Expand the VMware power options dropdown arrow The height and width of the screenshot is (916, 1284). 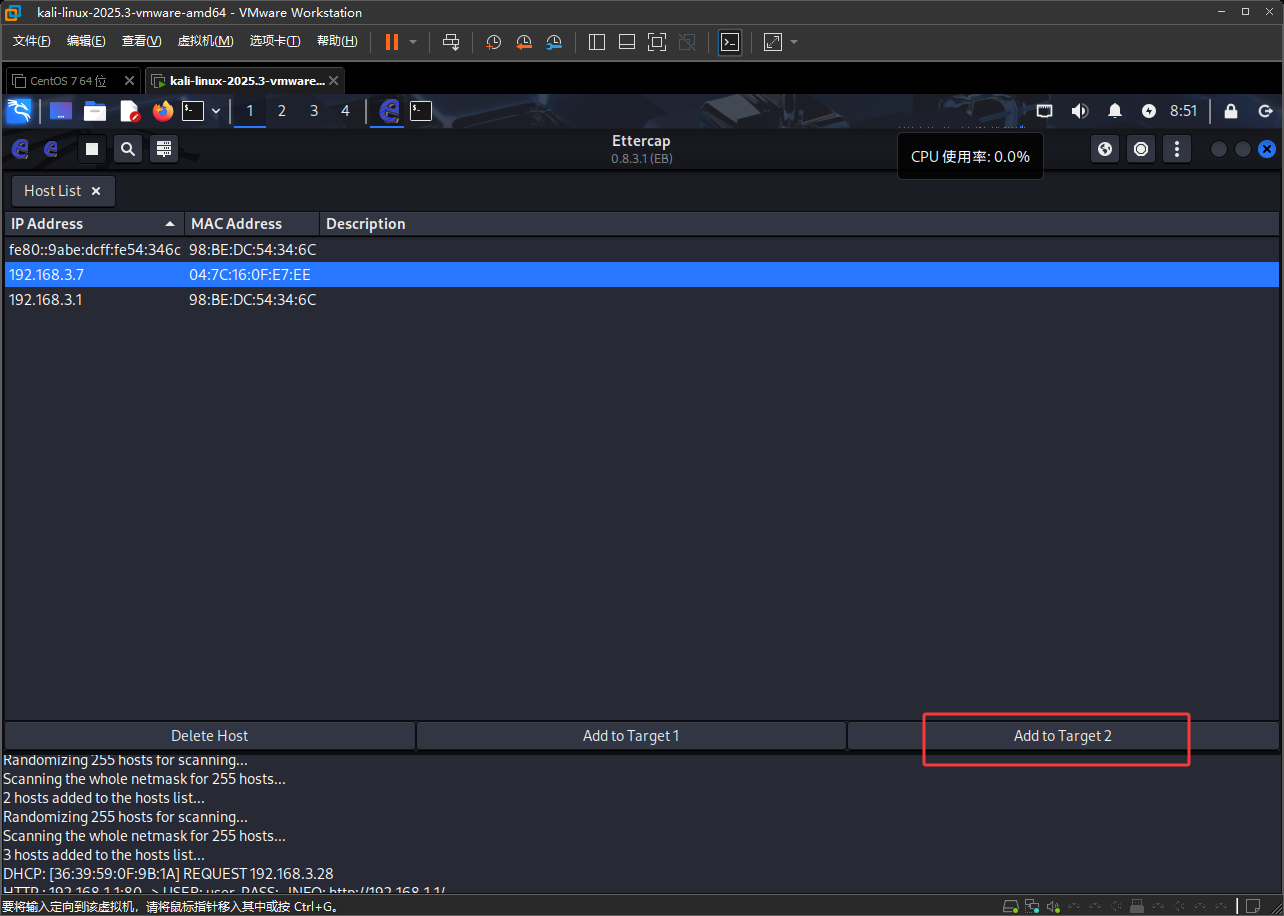(x=413, y=42)
